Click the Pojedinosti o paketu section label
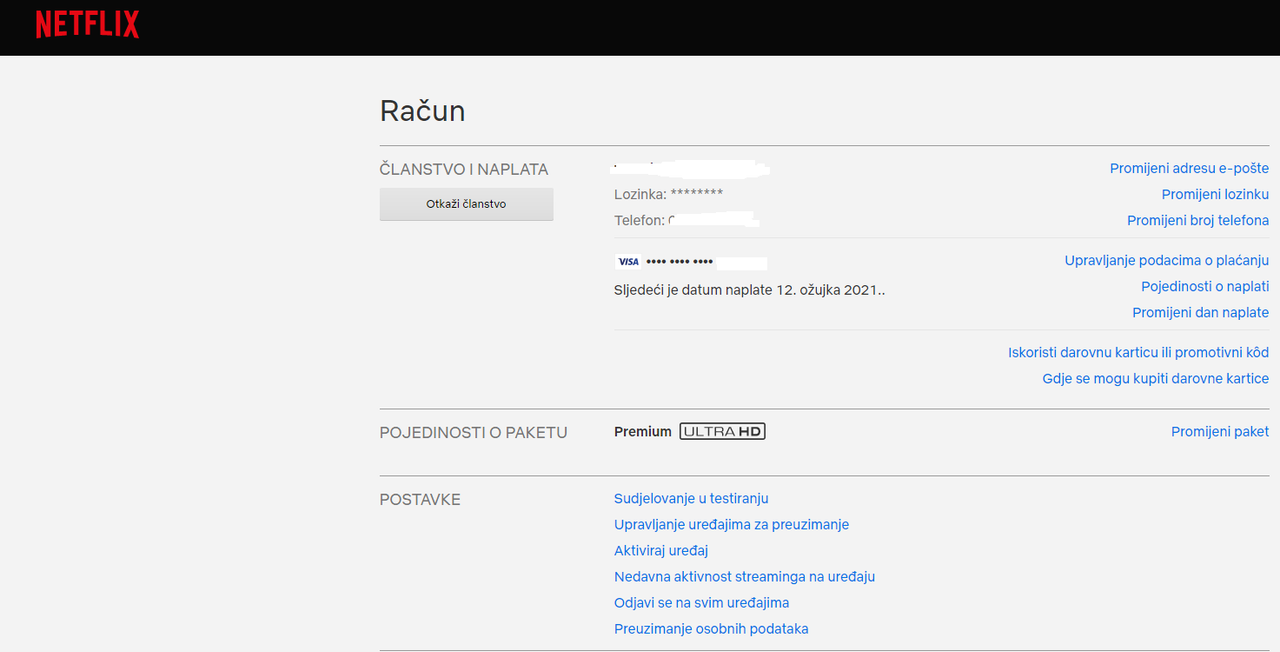 tap(473, 433)
